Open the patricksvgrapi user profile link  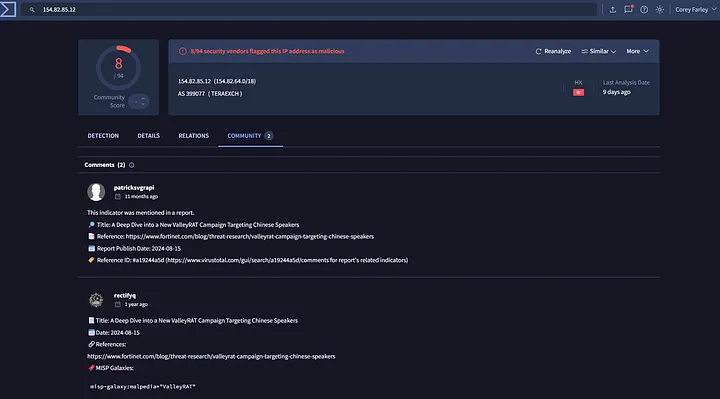[134, 188]
